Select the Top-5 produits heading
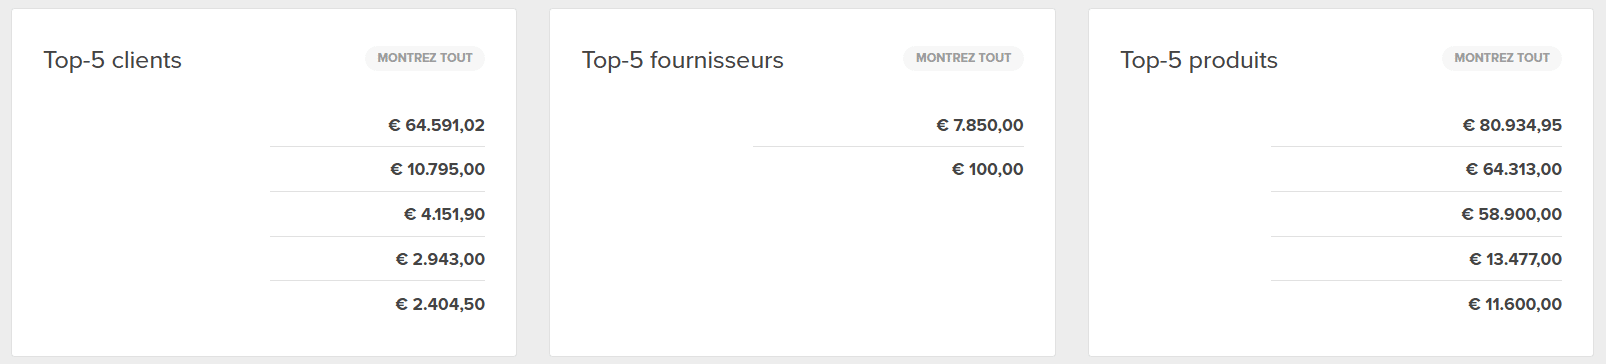The image size is (1606, 364). click(1199, 60)
